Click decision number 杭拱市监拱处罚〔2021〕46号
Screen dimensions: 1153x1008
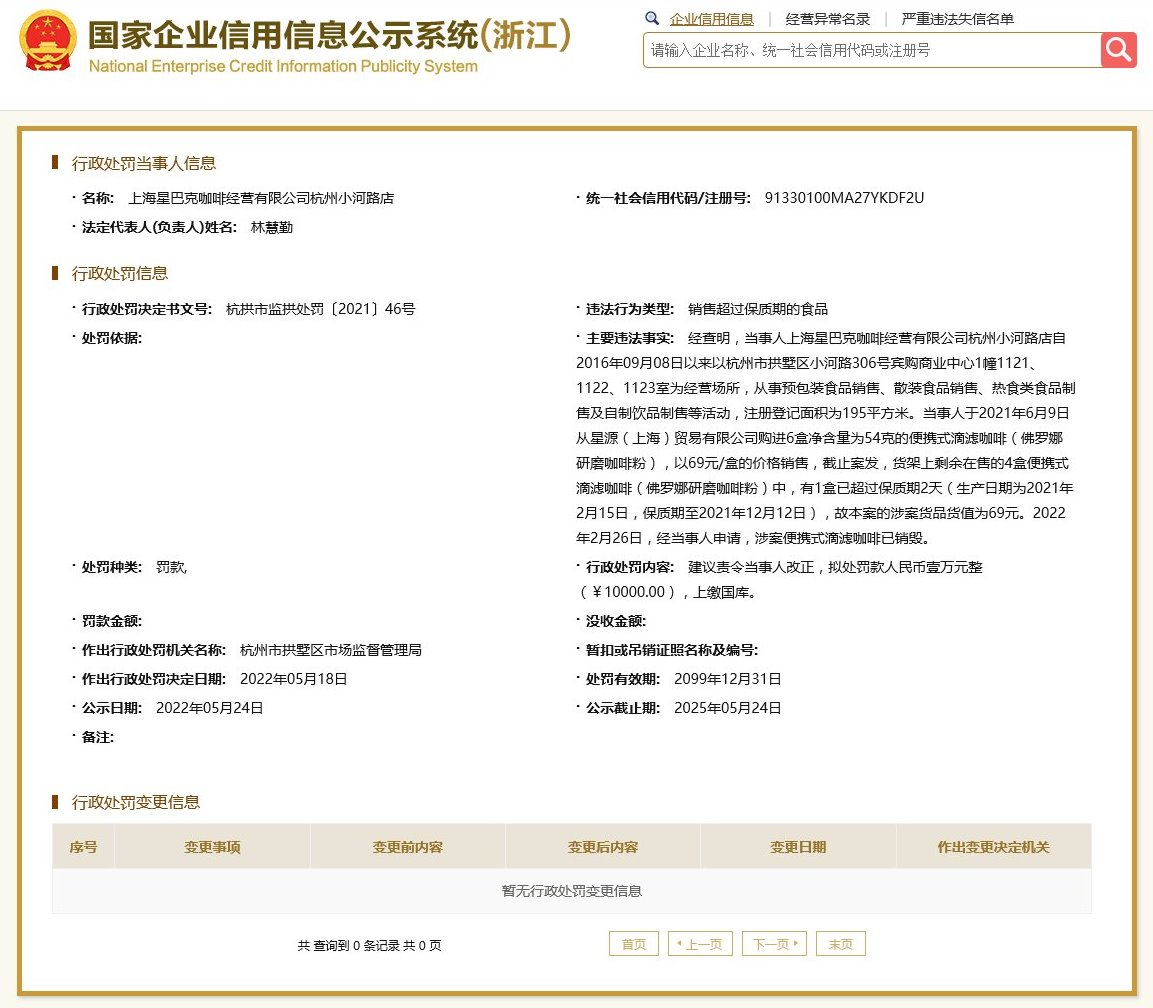click(321, 309)
